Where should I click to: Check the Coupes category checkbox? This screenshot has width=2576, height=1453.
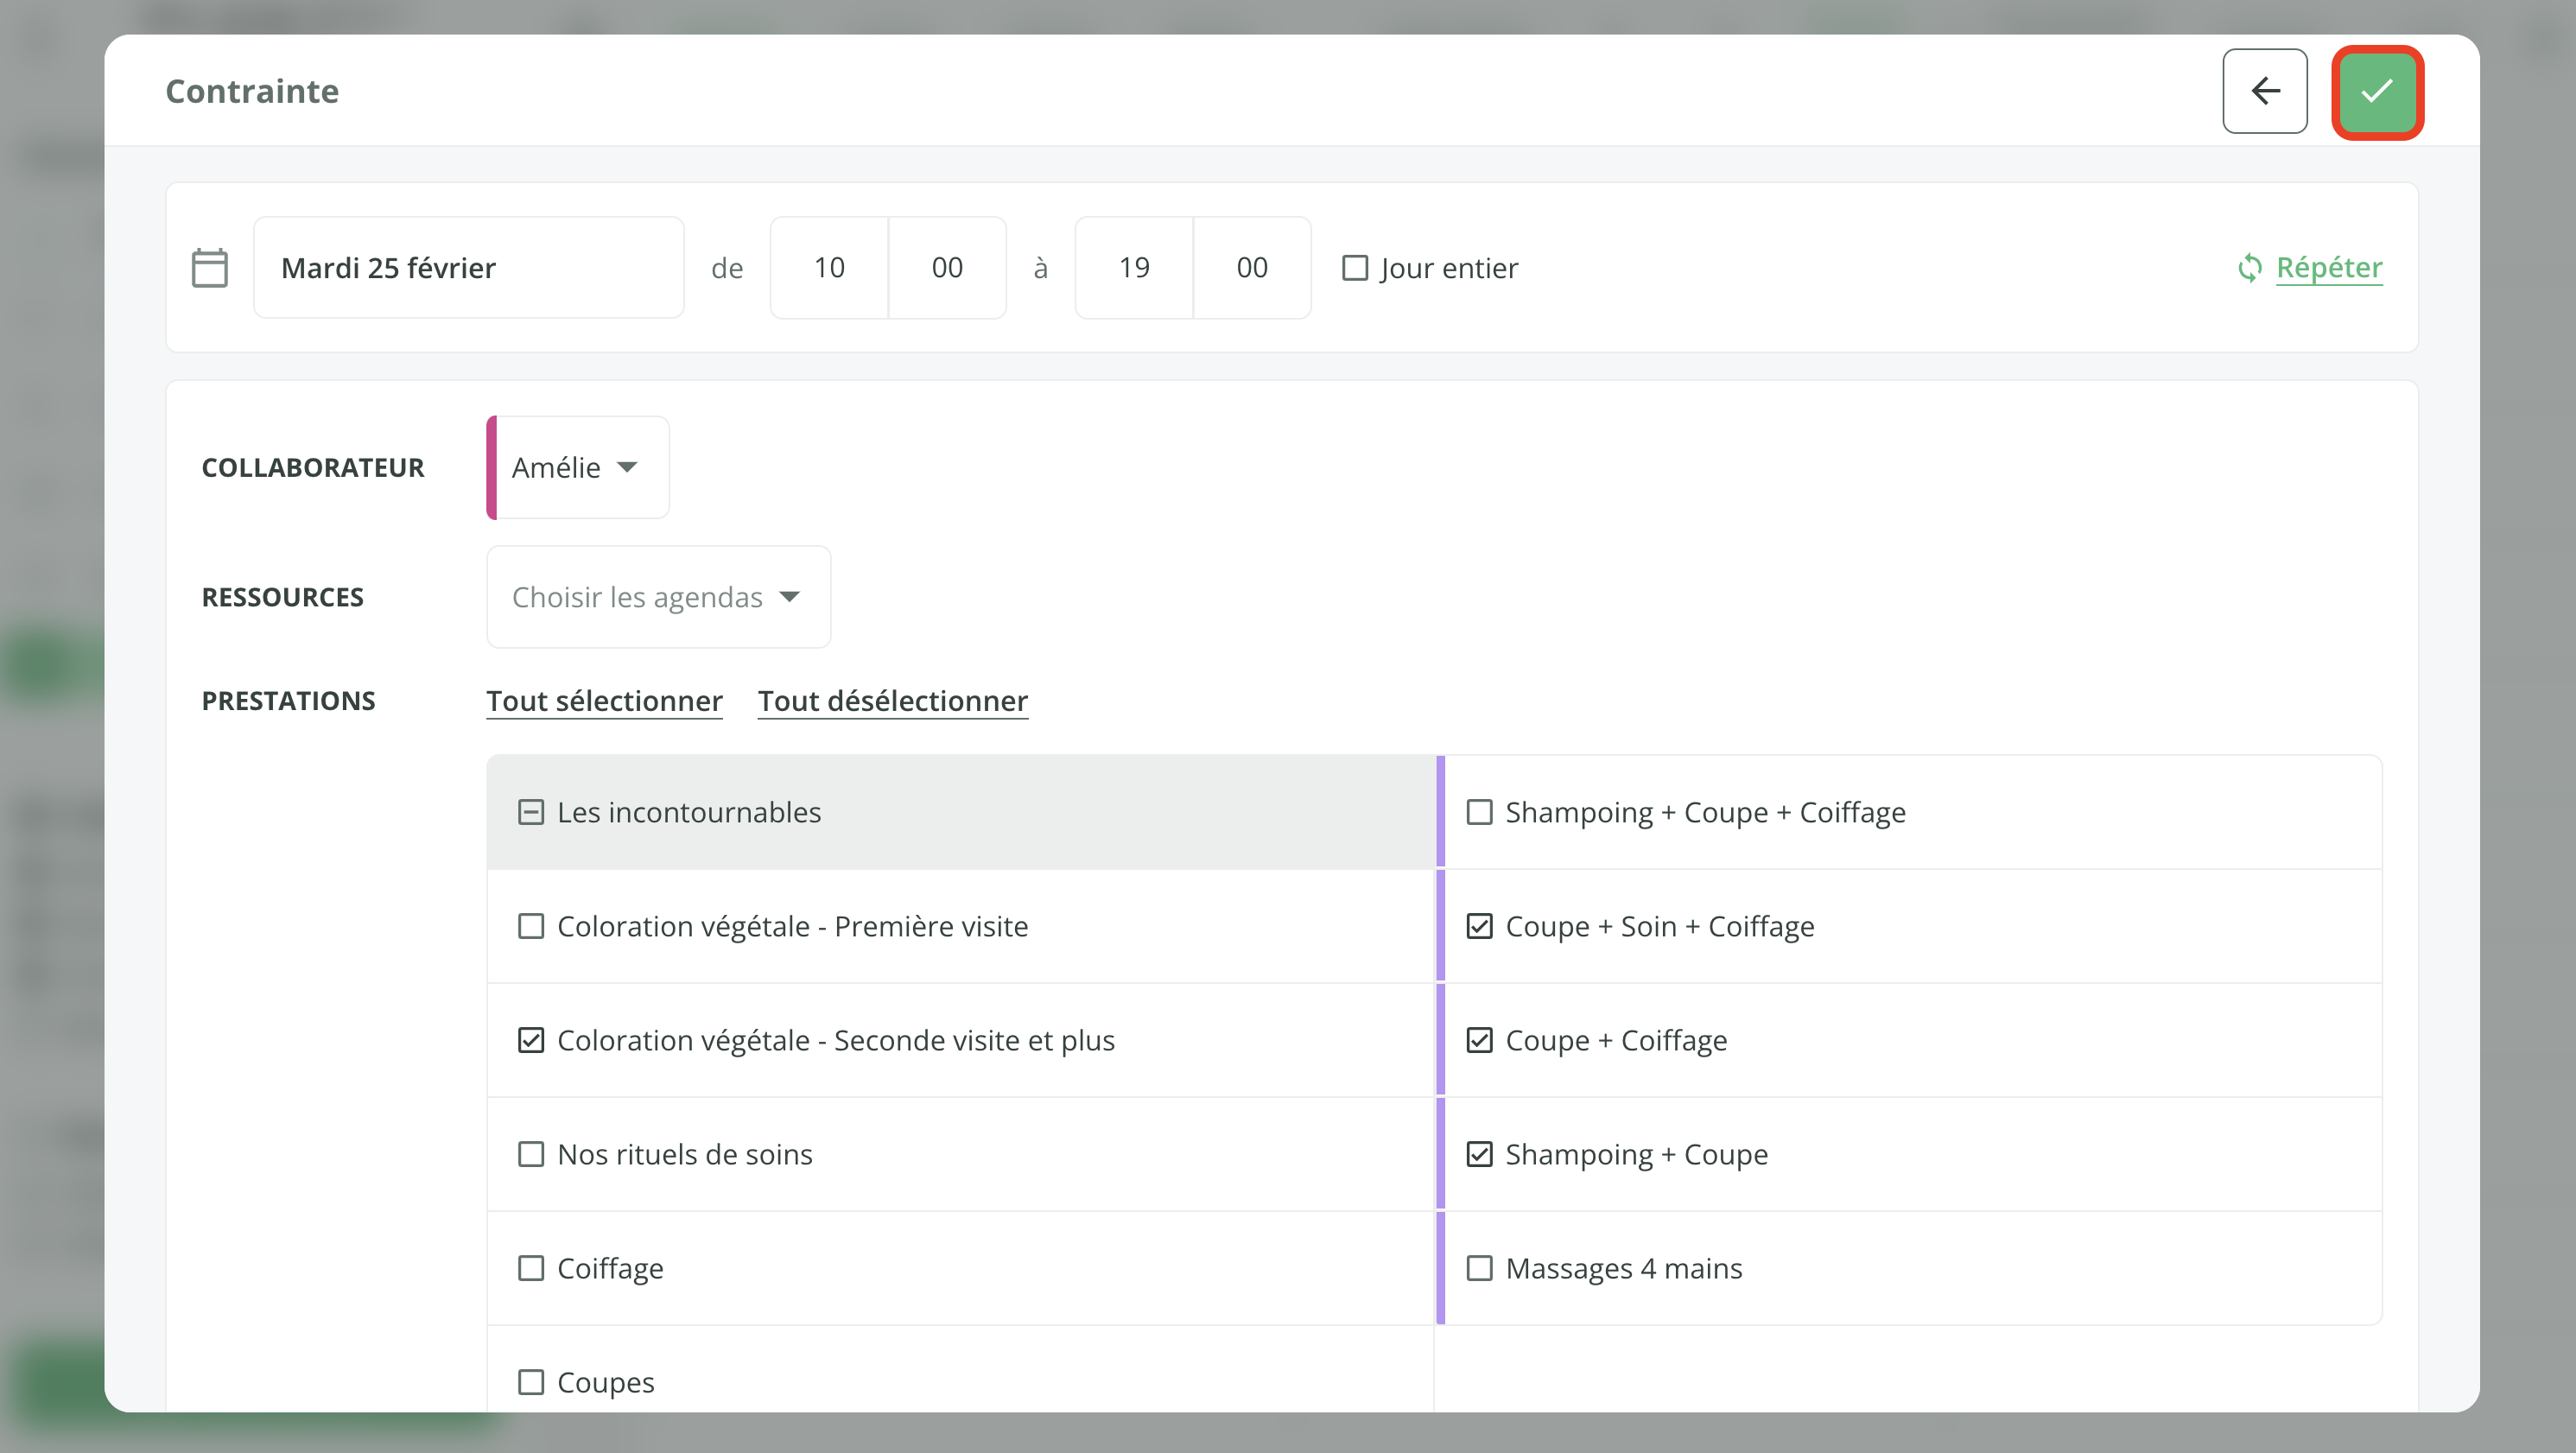coord(530,1381)
